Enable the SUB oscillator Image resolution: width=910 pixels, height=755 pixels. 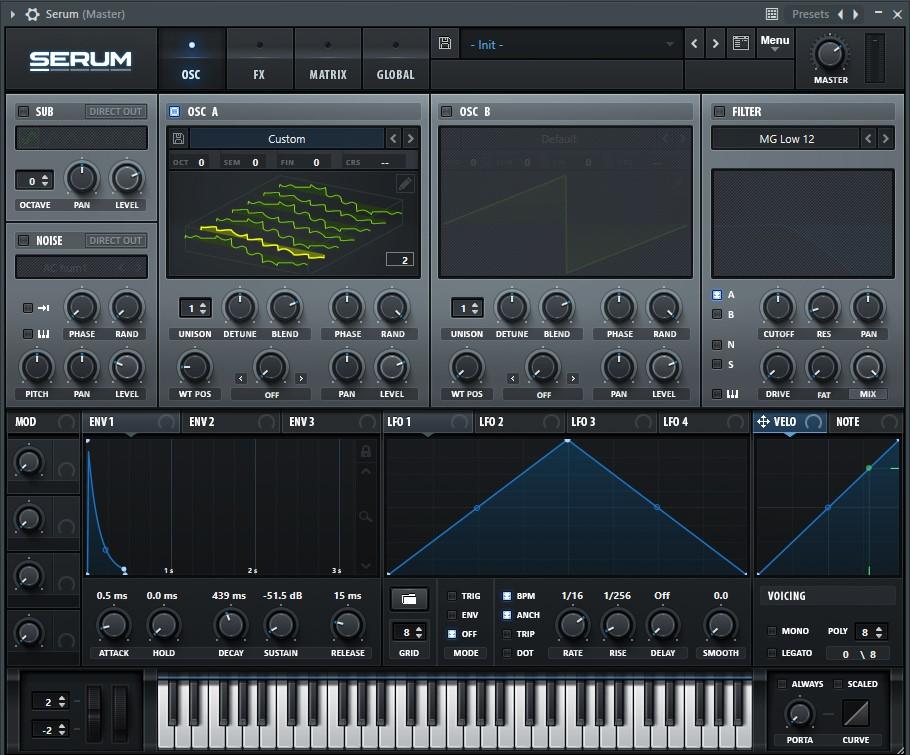[x=23, y=111]
